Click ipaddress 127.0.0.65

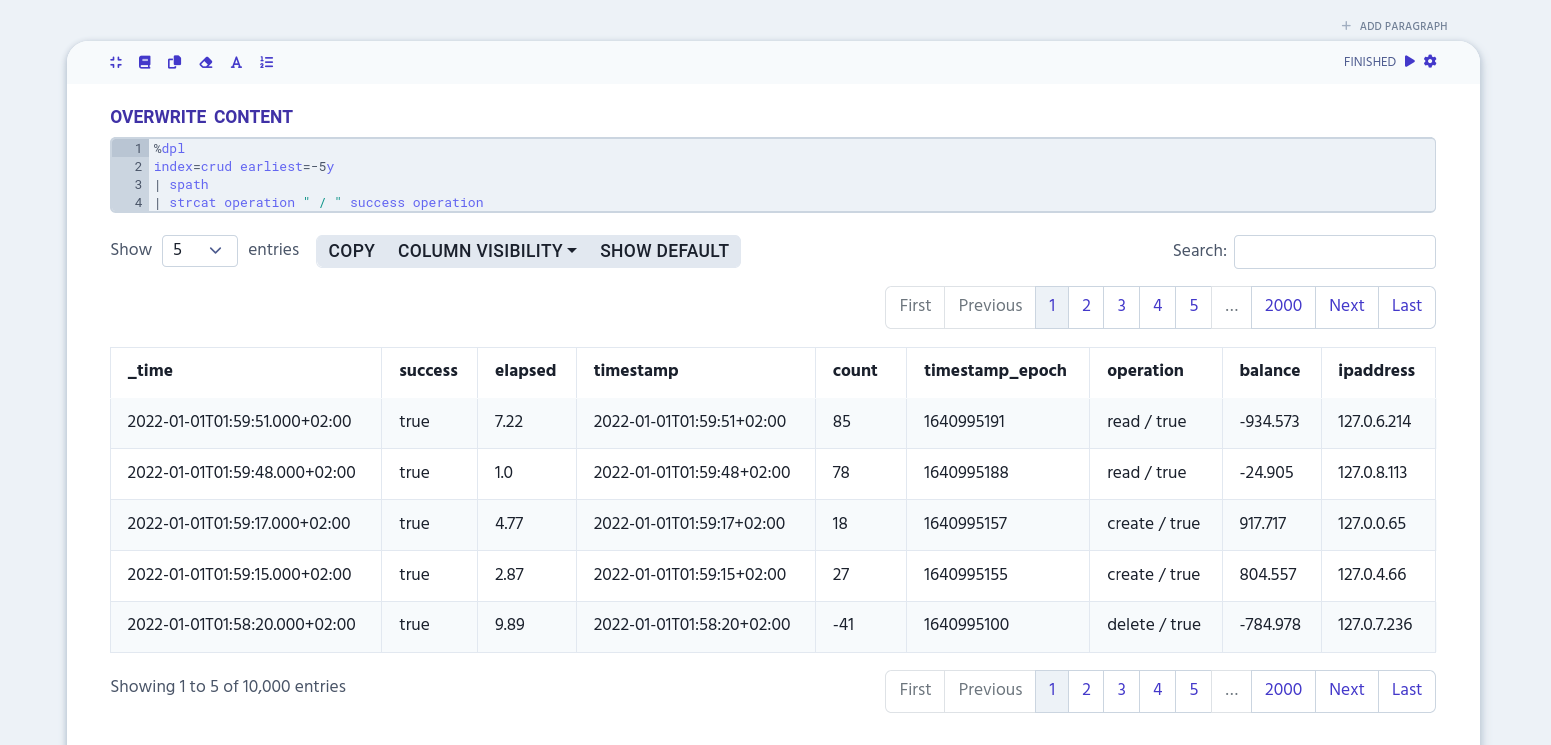coord(1372,524)
